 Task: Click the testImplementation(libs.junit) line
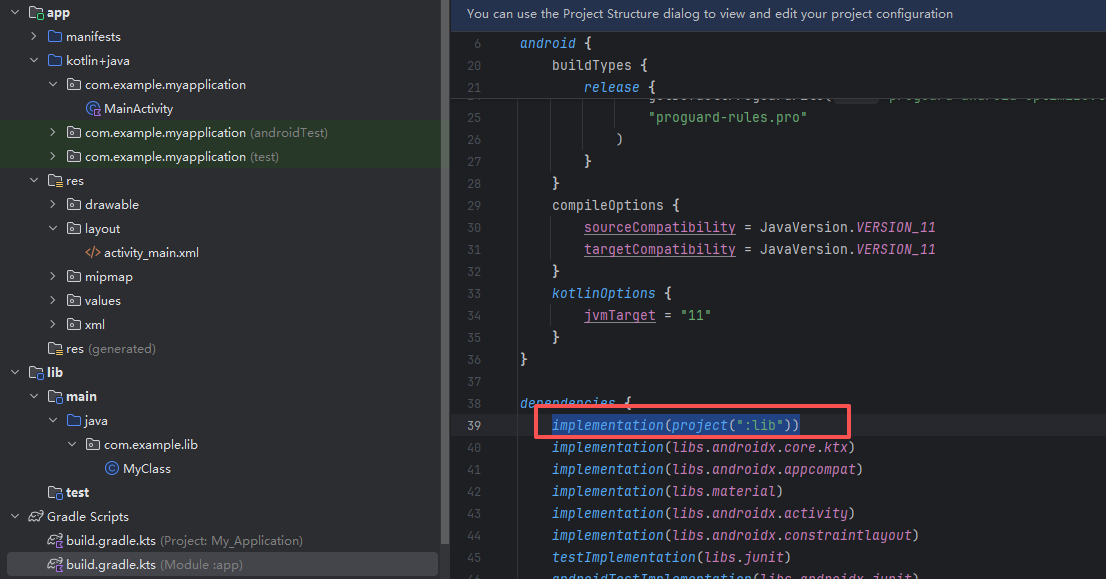click(671, 557)
